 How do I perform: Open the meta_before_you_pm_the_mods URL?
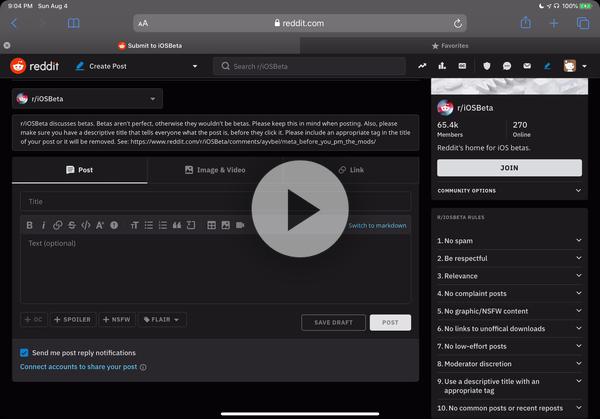click(x=253, y=142)
